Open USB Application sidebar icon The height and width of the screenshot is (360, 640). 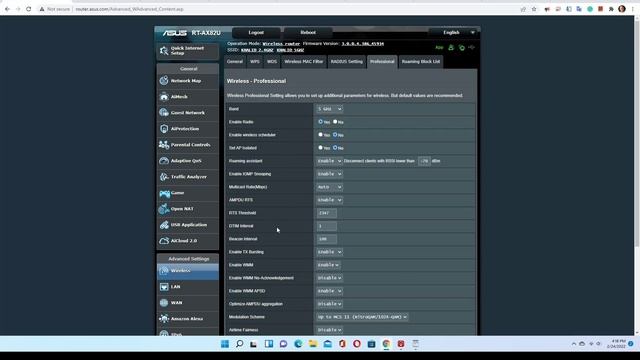(164, 225)
